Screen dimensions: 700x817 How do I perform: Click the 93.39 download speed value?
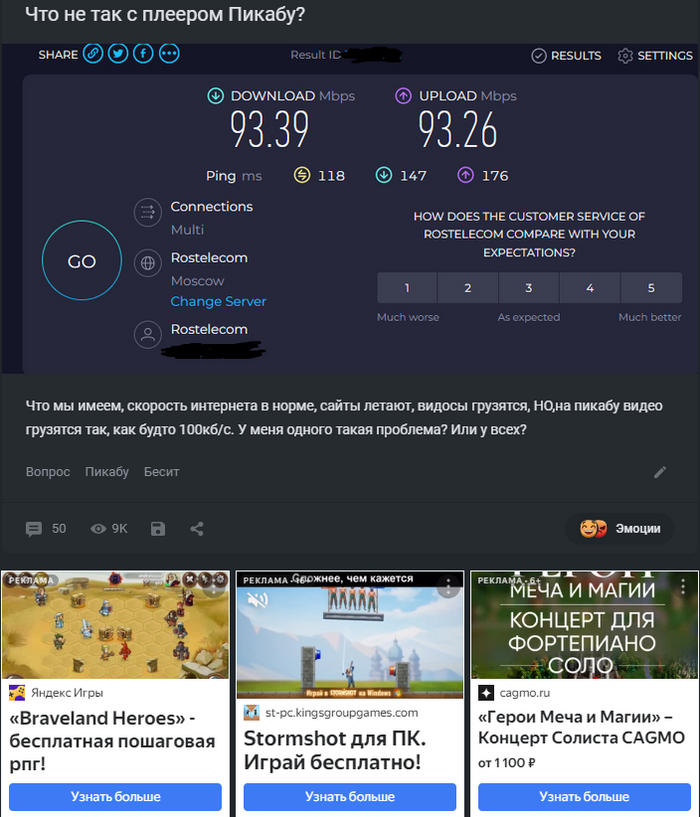coord(269,129)
